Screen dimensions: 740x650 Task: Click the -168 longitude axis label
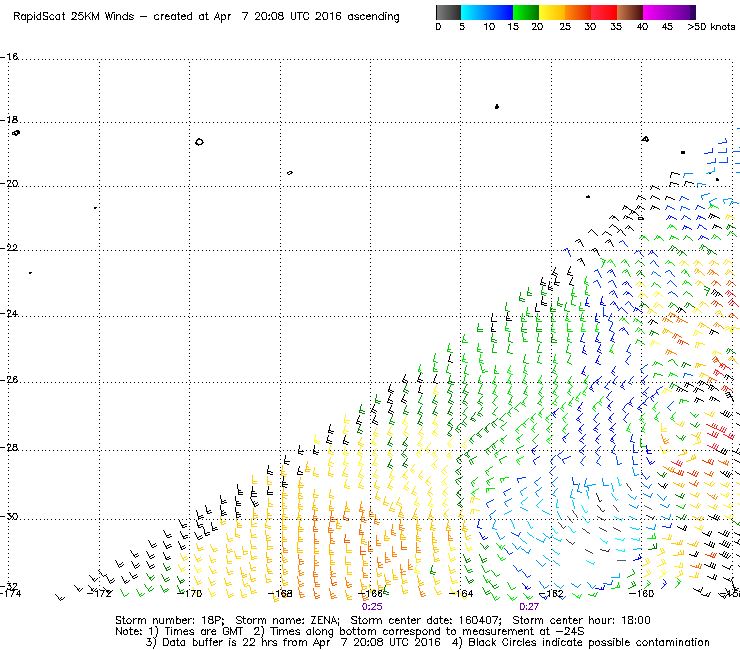(280, 593)
